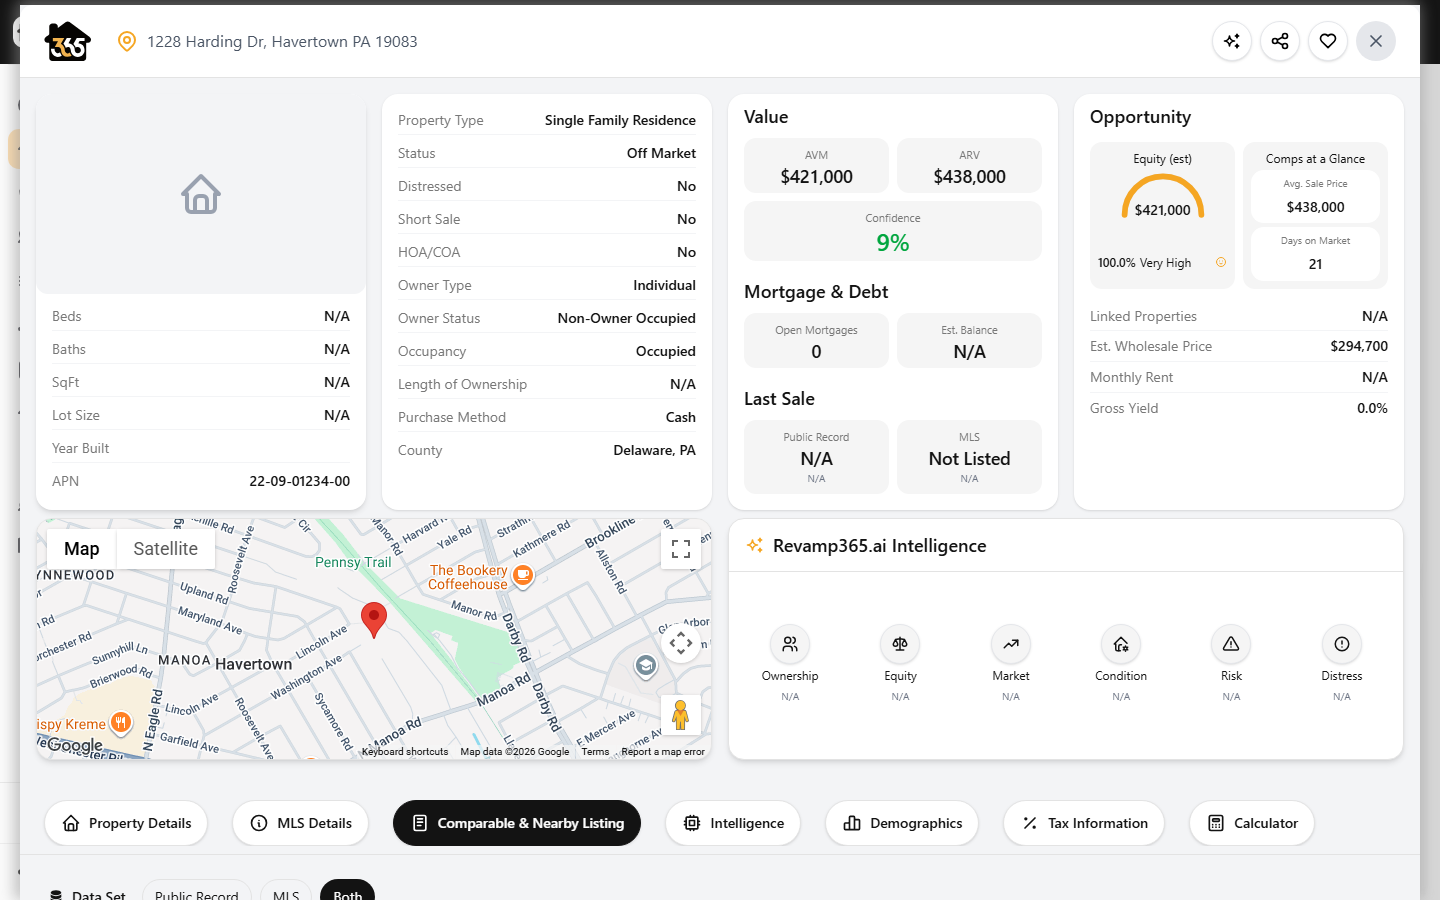Screen dimensions: 1440x900
Task: Switch map to Satellite view
Action: 166,549
